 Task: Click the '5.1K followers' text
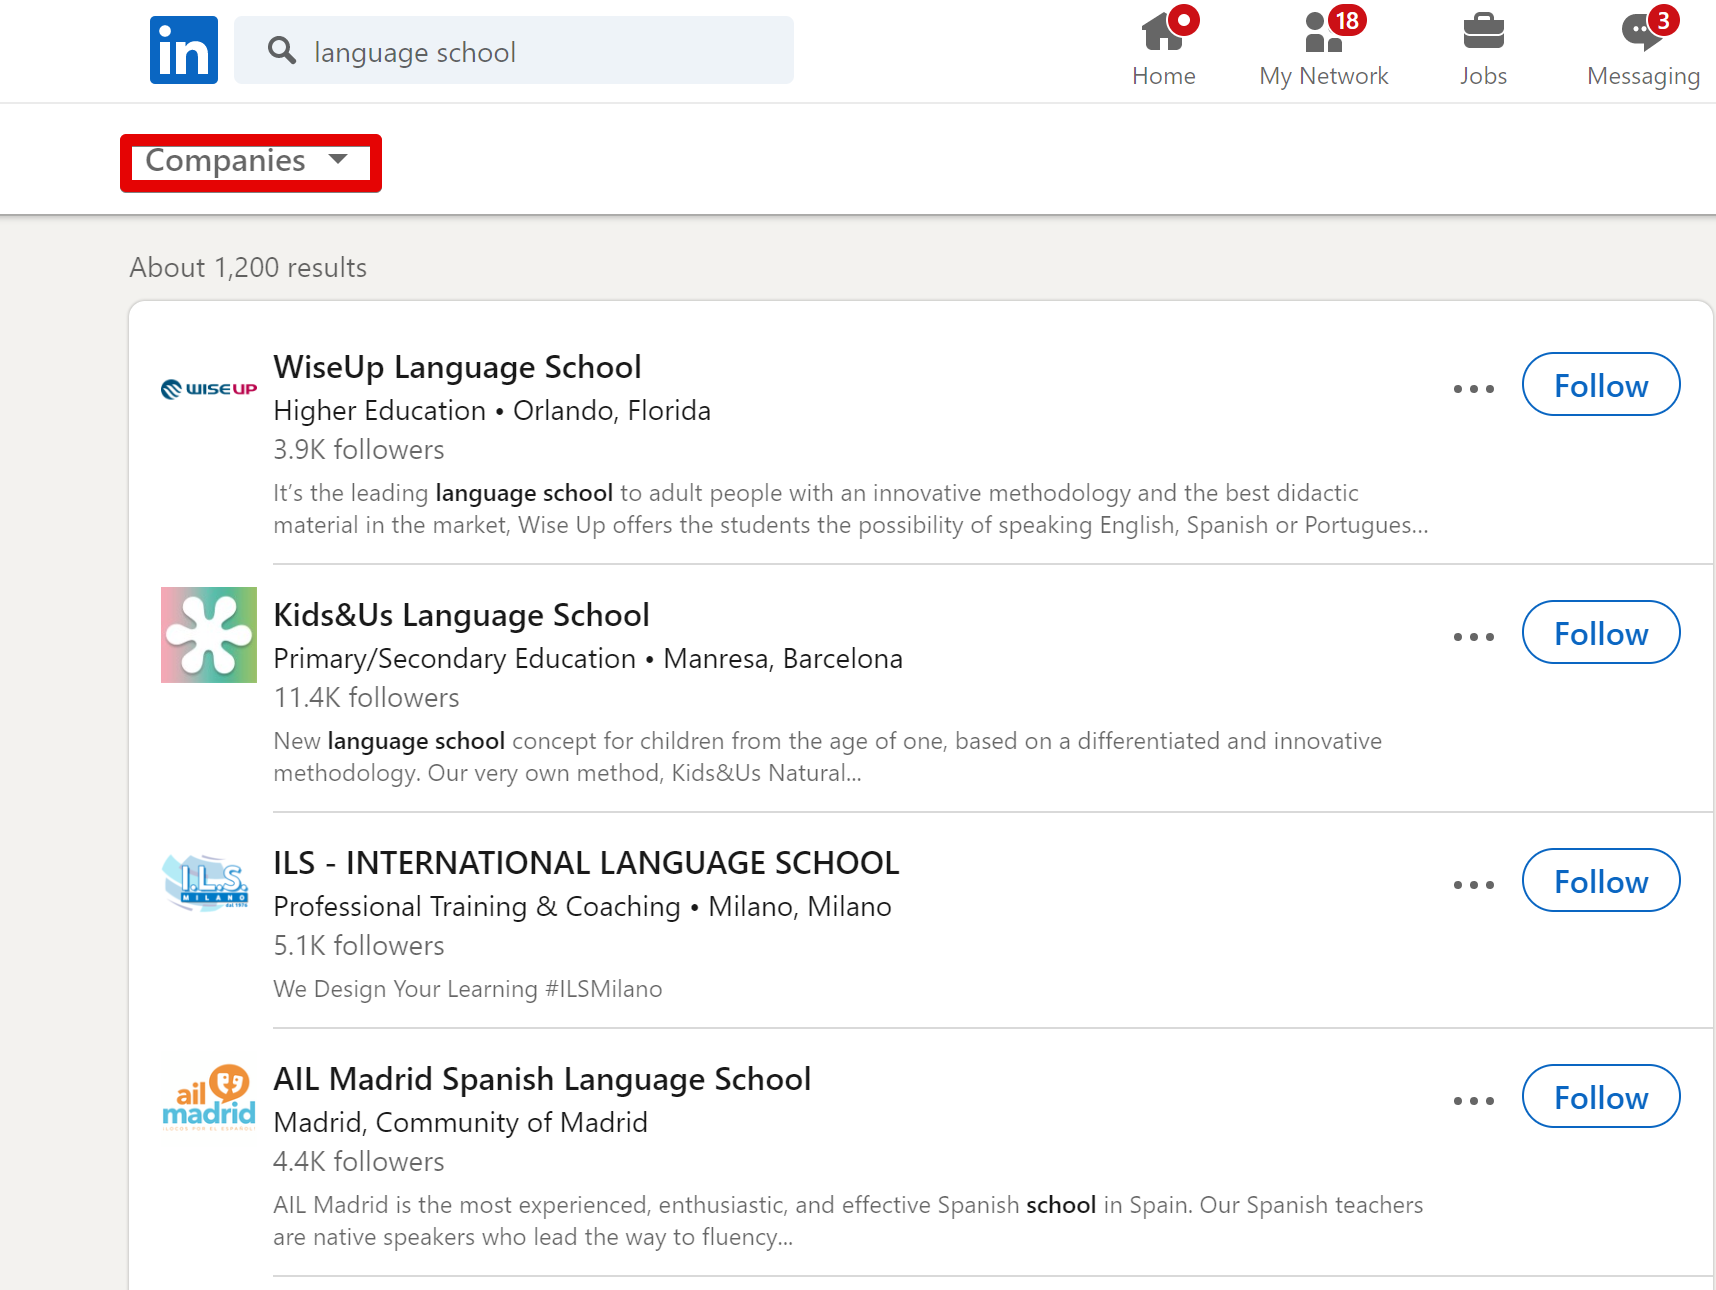(x=359, y=946)
